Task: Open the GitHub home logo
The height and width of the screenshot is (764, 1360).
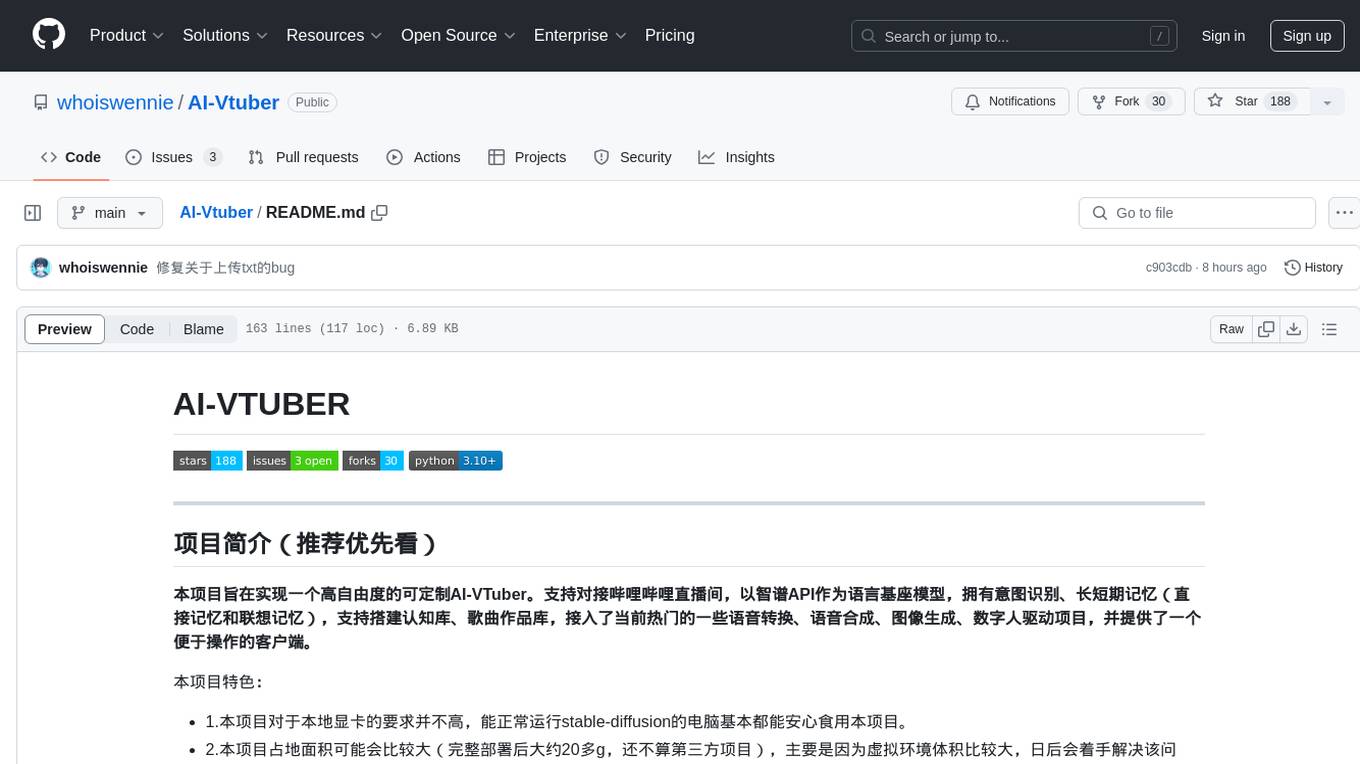Action: 49,35
